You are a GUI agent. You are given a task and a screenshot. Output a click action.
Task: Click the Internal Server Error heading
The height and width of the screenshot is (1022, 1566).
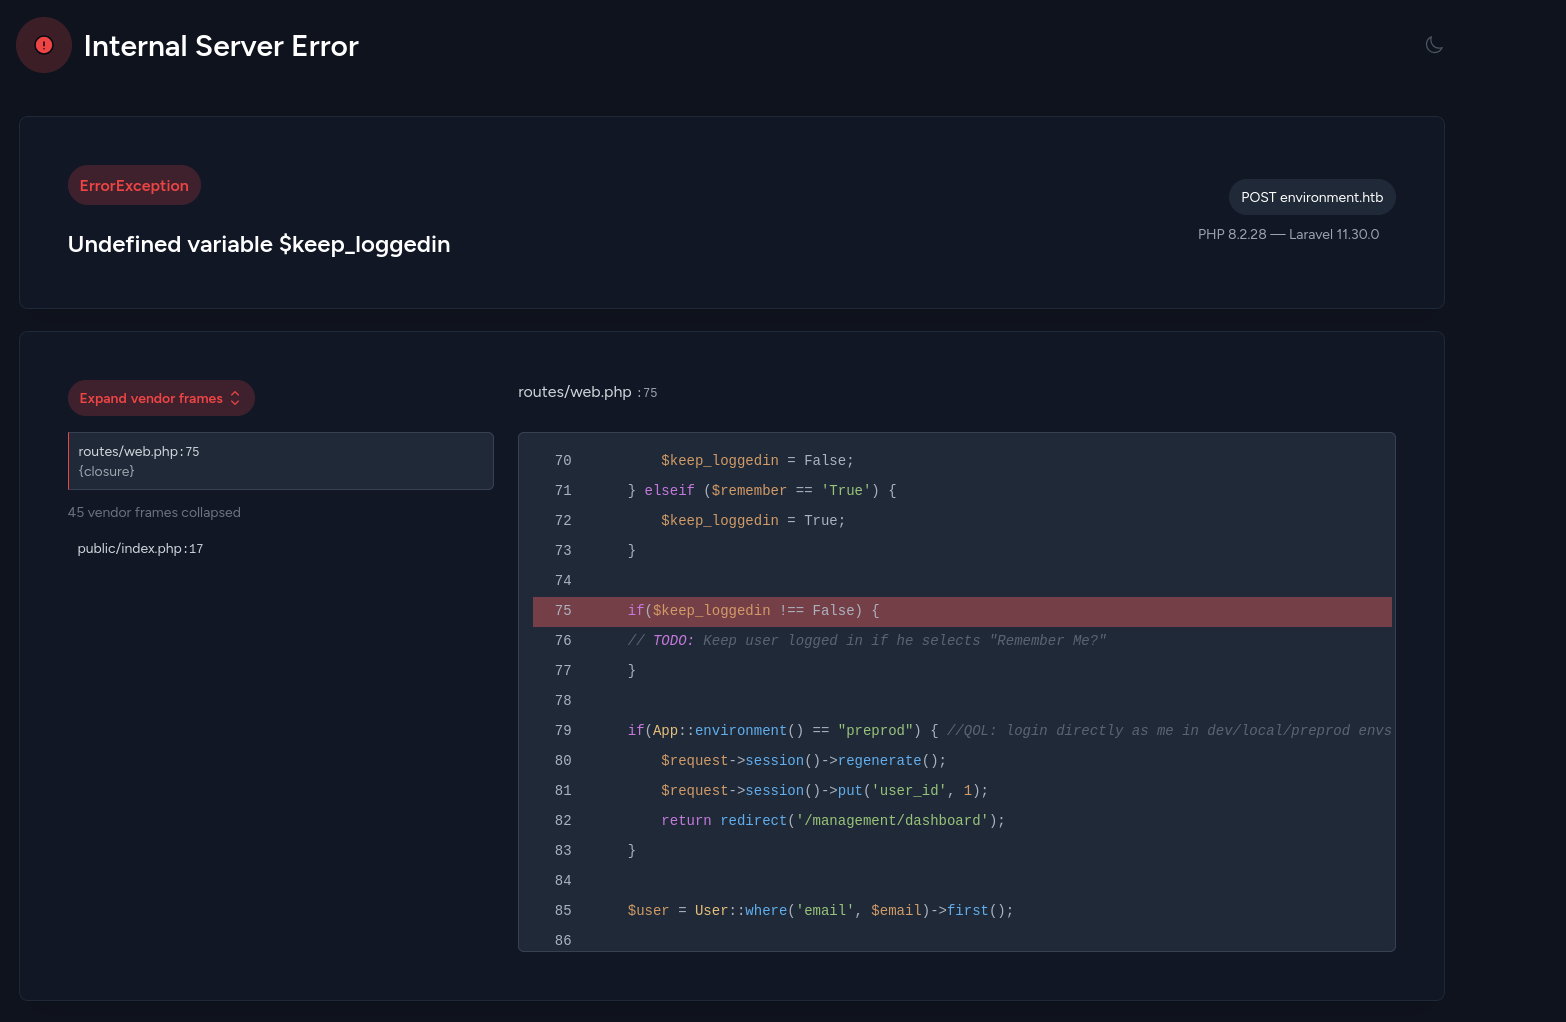click(x=221, y=46)
